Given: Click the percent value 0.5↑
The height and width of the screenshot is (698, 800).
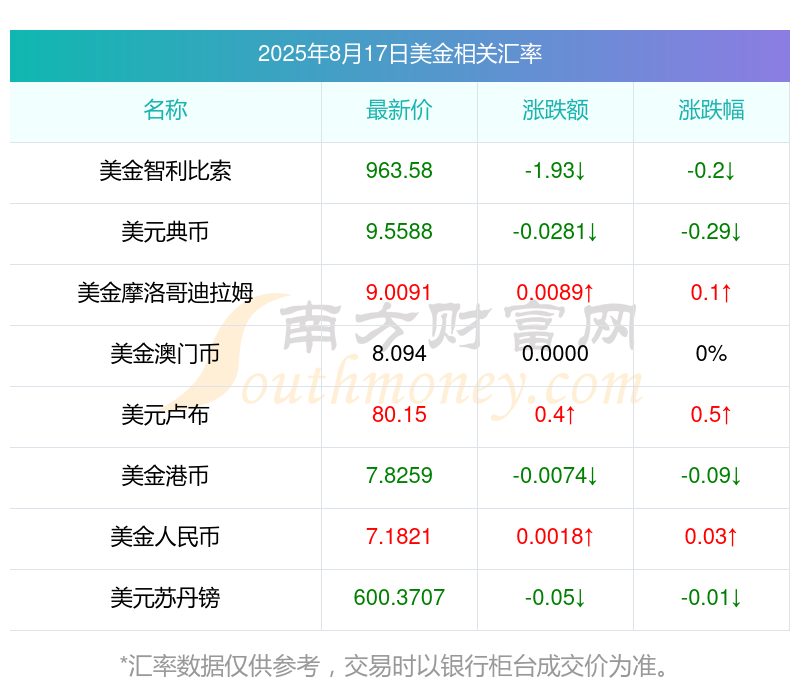Looking at the screenshot, I should tap(711, 415).
